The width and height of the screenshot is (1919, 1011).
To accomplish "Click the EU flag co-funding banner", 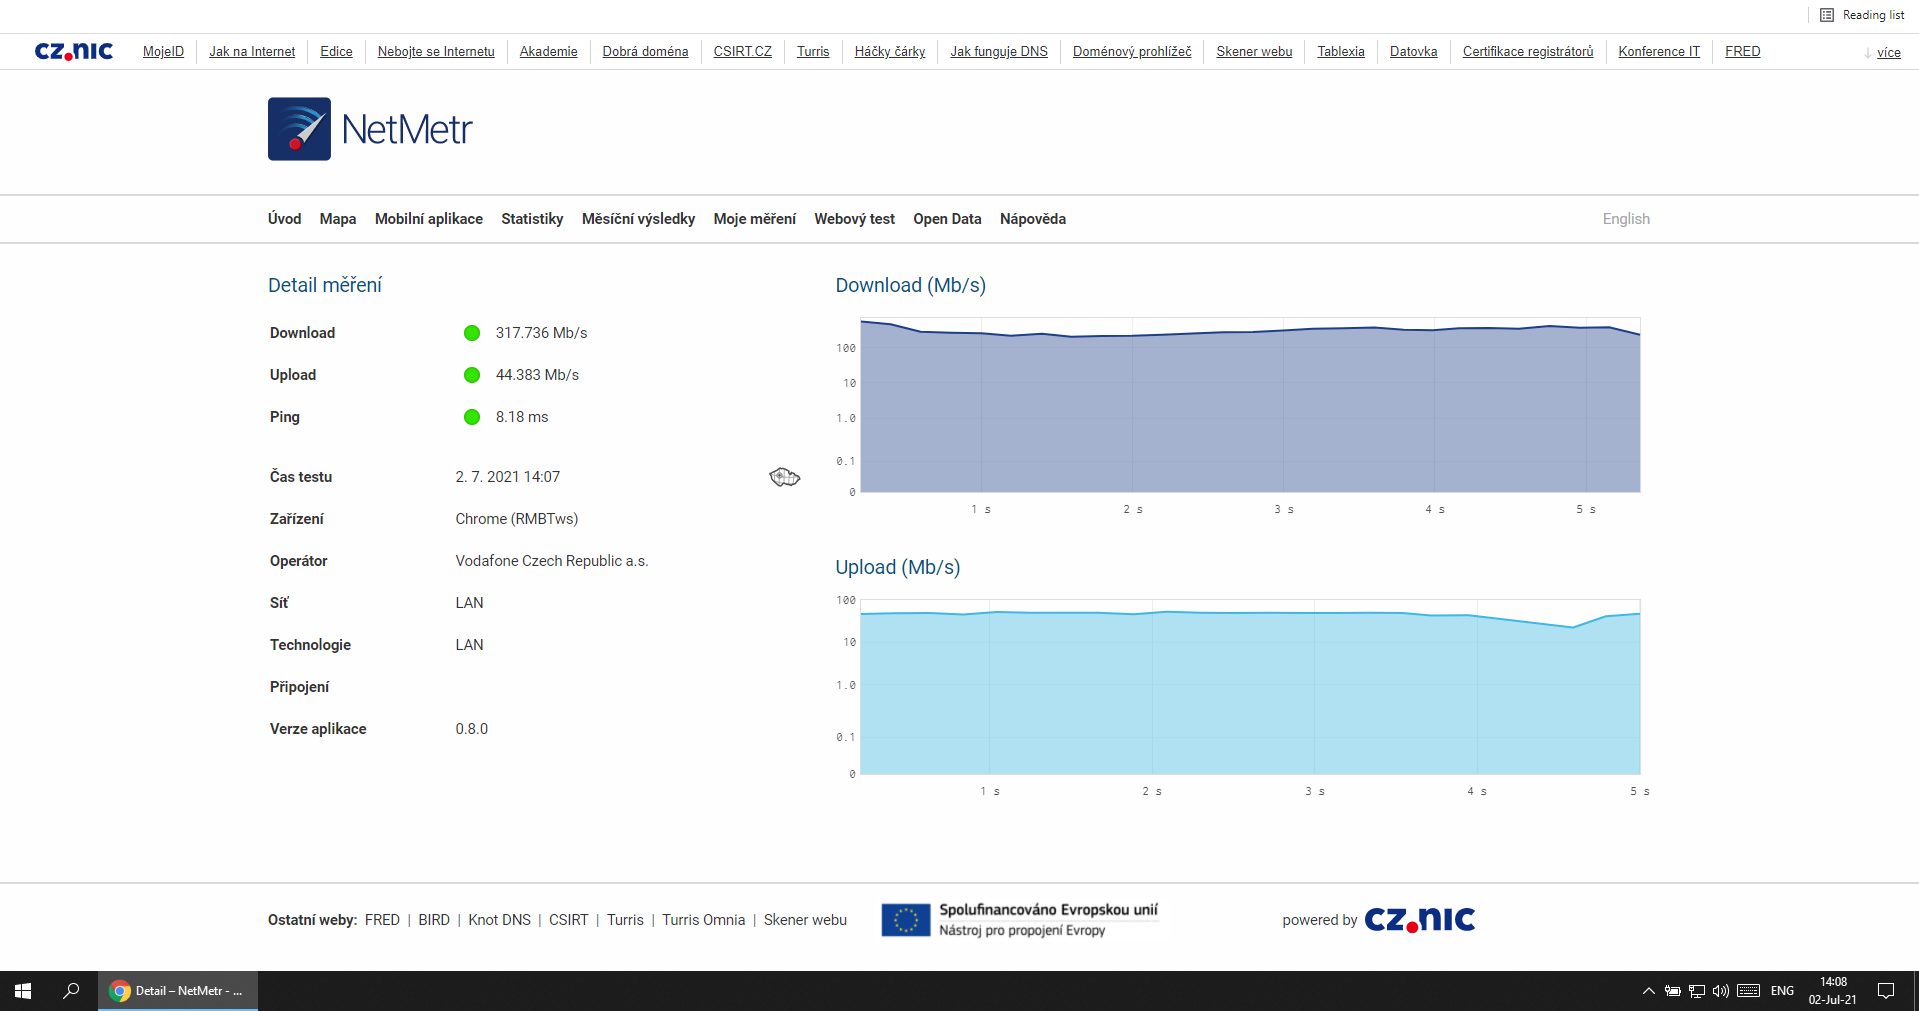I will click(906, 920).
